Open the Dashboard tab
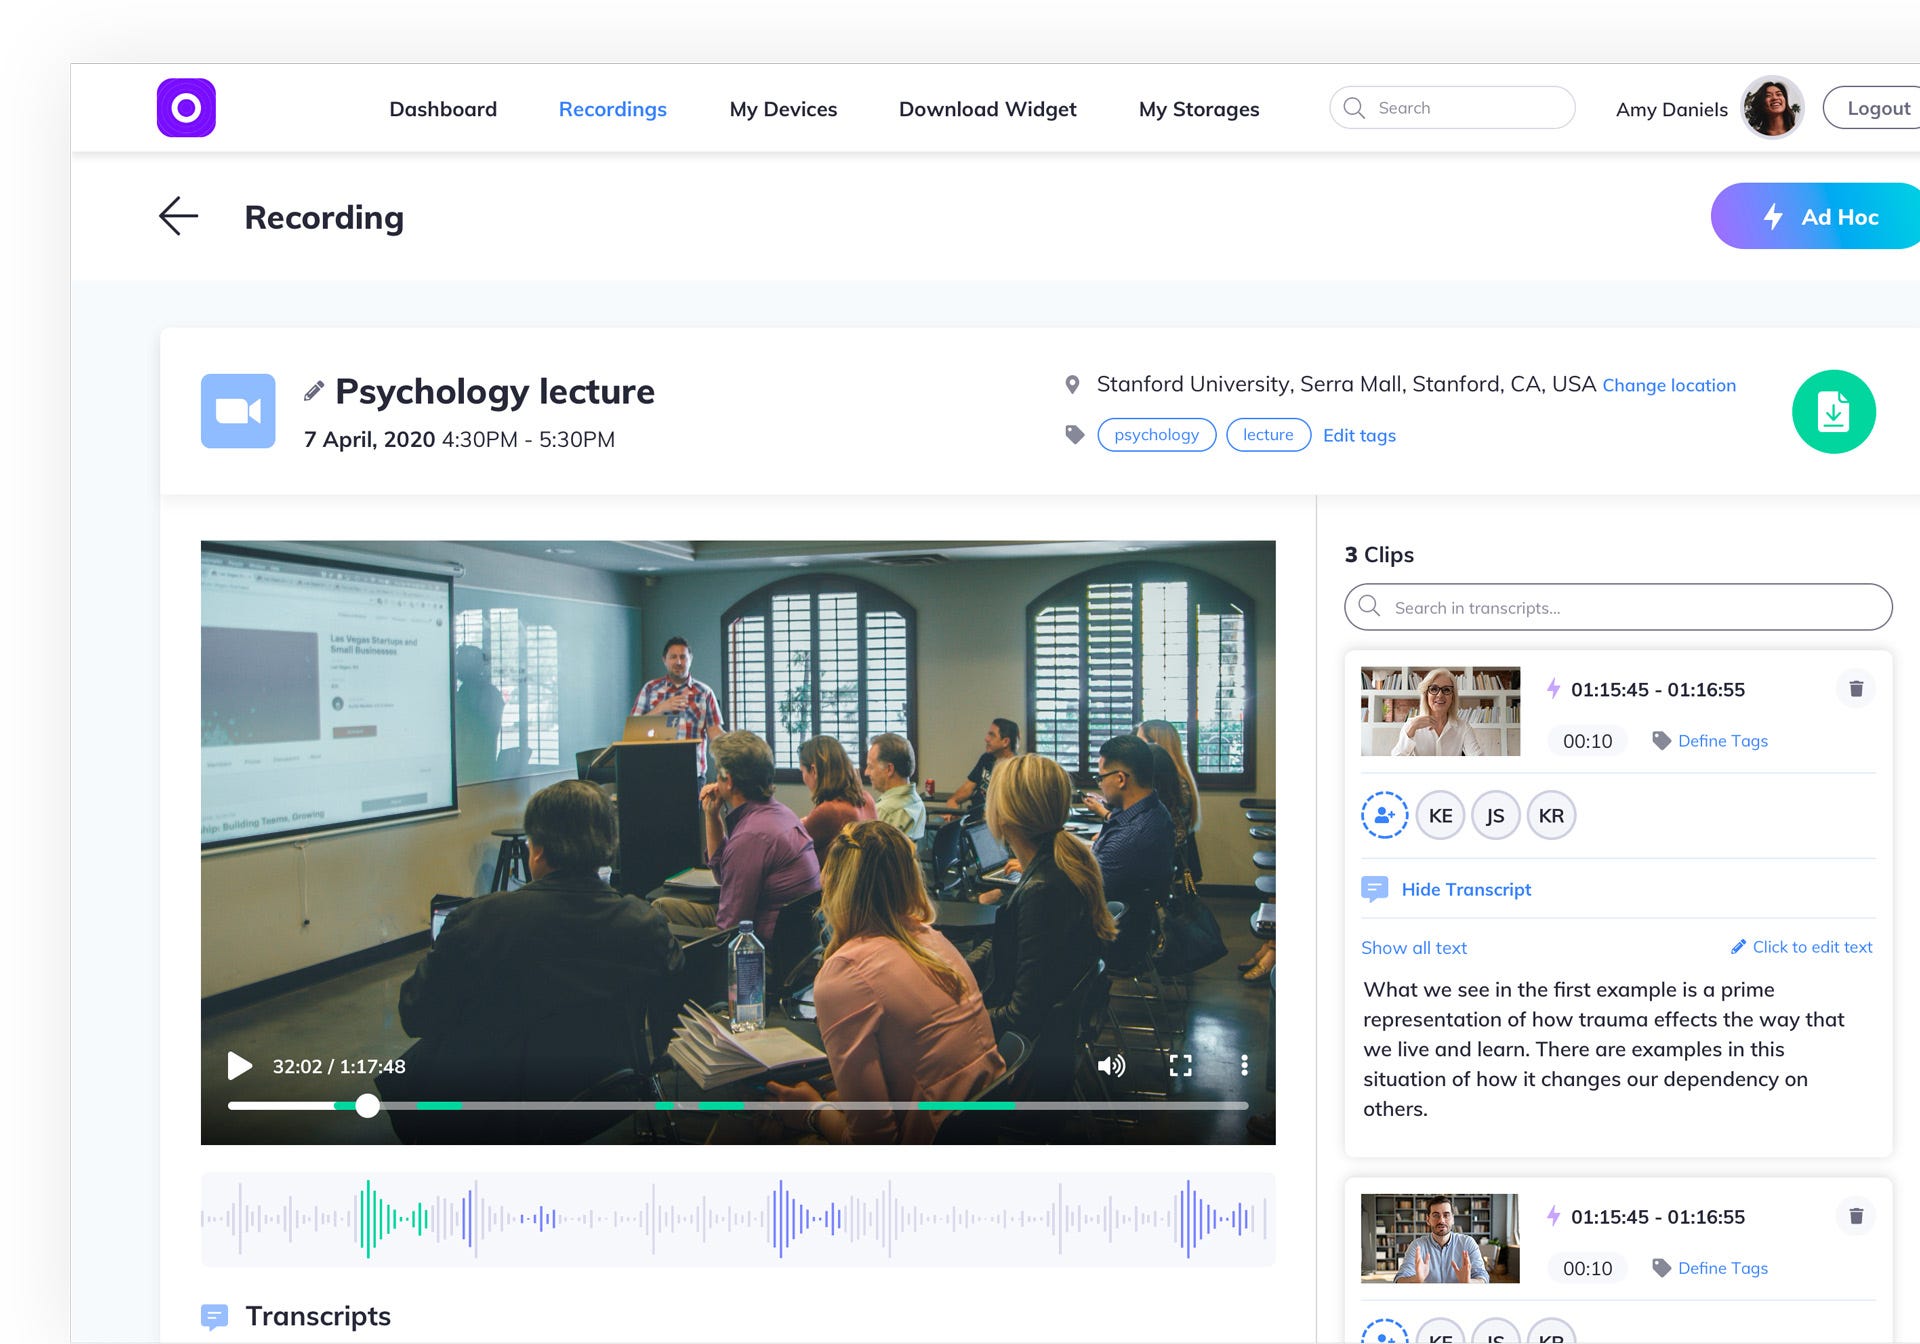The width and height of the screenshot is (1920, 1344). 443,109
